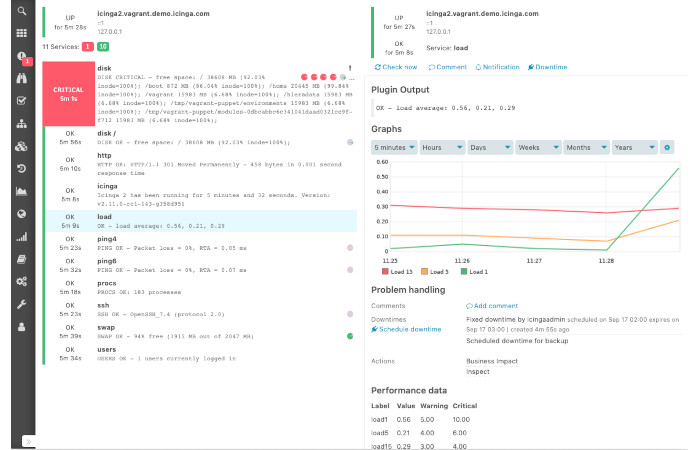Viewport: 700px width, 450px height.
Task: Select the 'disk /' service row
Action: 200,138
